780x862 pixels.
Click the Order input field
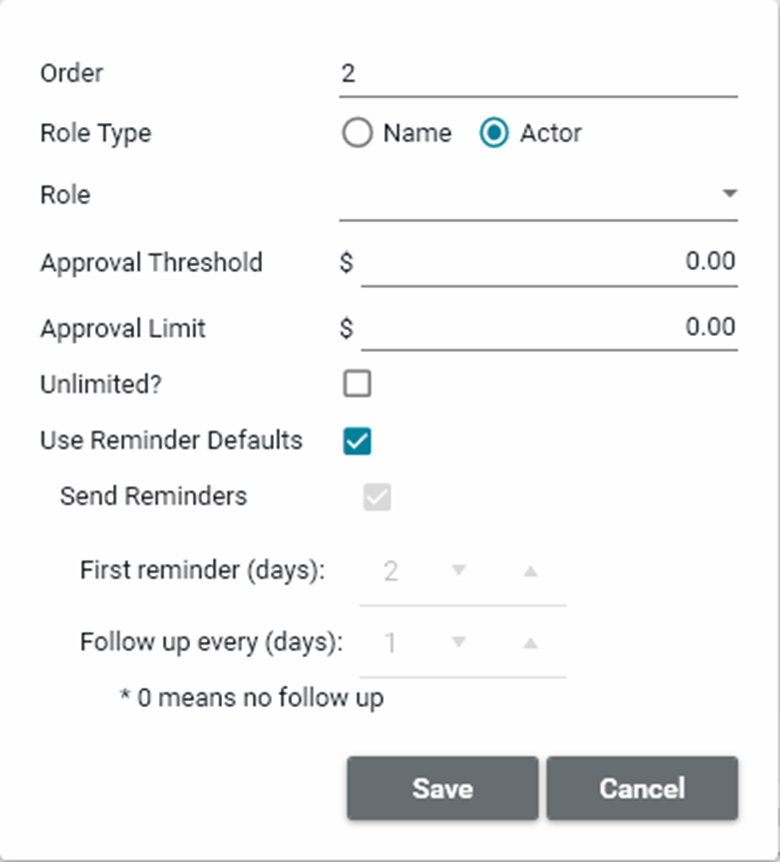pos(538,74)
